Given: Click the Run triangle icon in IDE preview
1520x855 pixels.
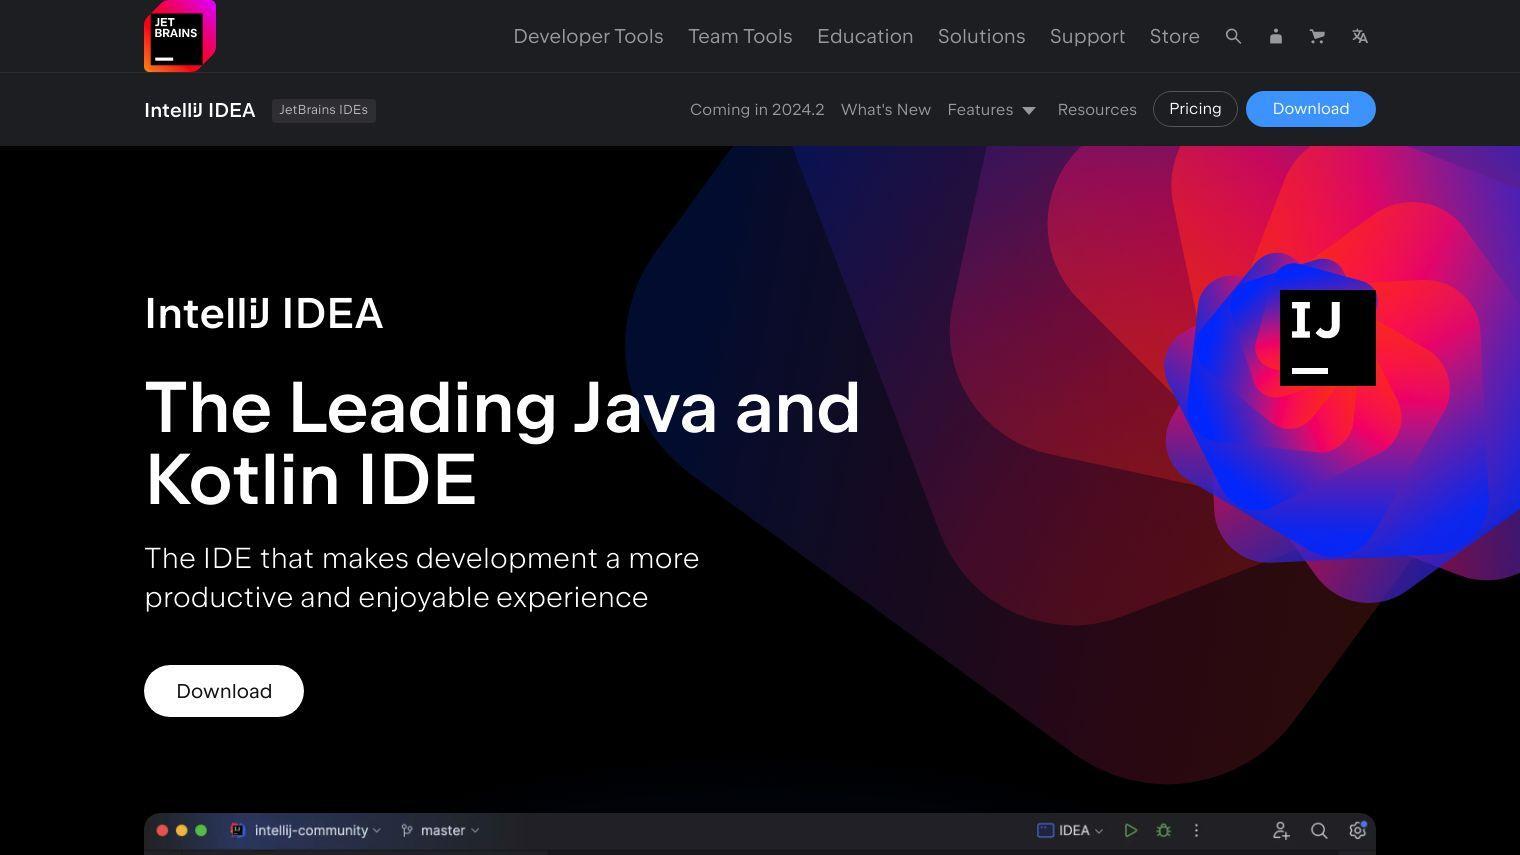Looking at the screenshot, I should (x=1130, y=830).
